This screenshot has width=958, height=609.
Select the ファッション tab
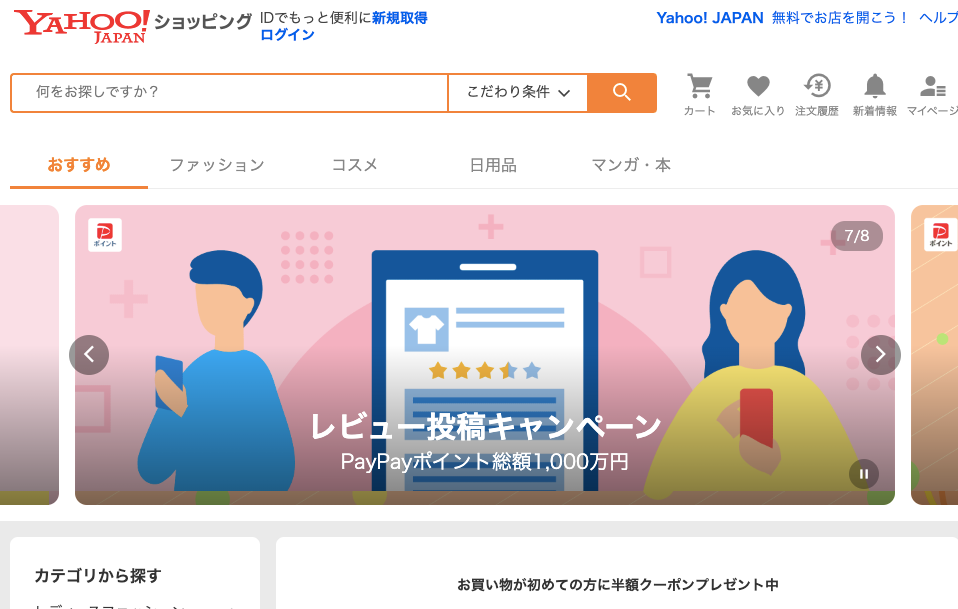(217, 165)
